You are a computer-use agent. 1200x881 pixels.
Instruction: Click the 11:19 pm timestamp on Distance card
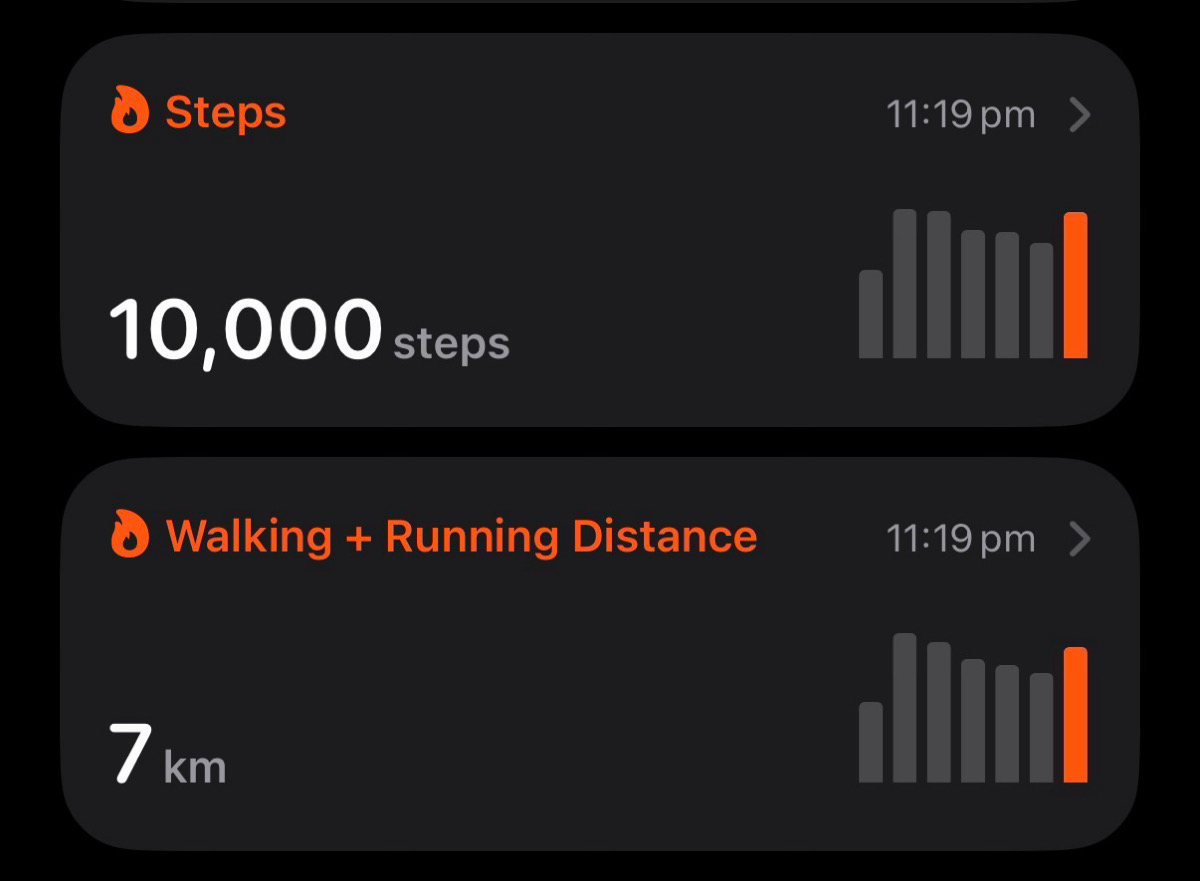(960, 540)
